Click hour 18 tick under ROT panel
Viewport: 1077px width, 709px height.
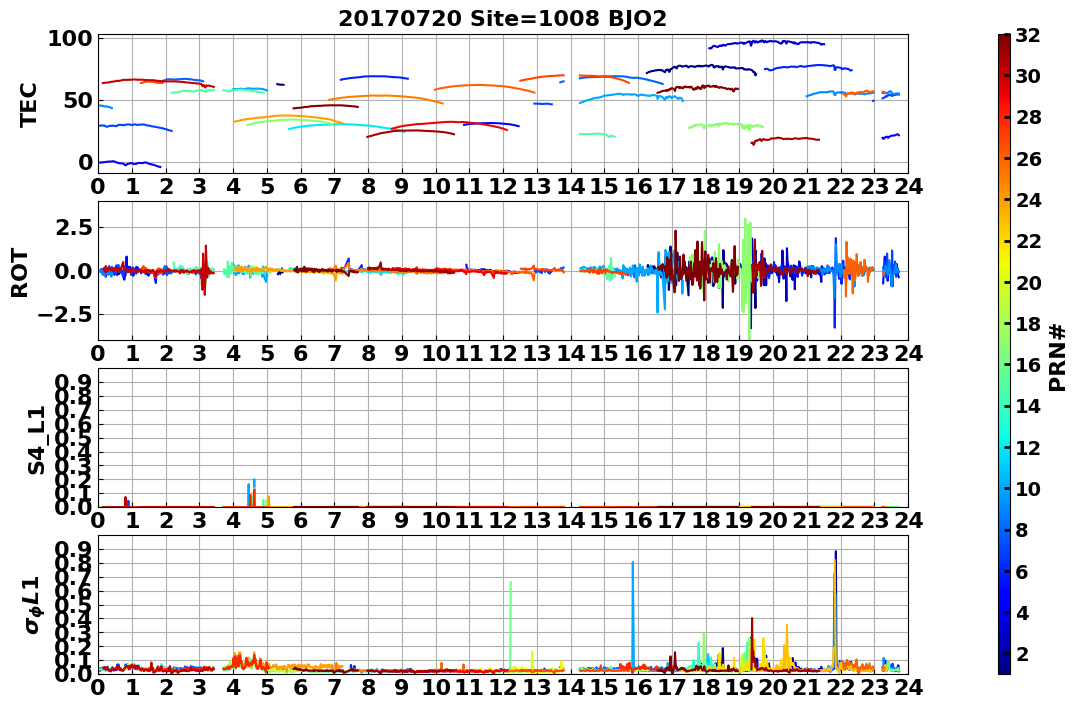(705, 353)
